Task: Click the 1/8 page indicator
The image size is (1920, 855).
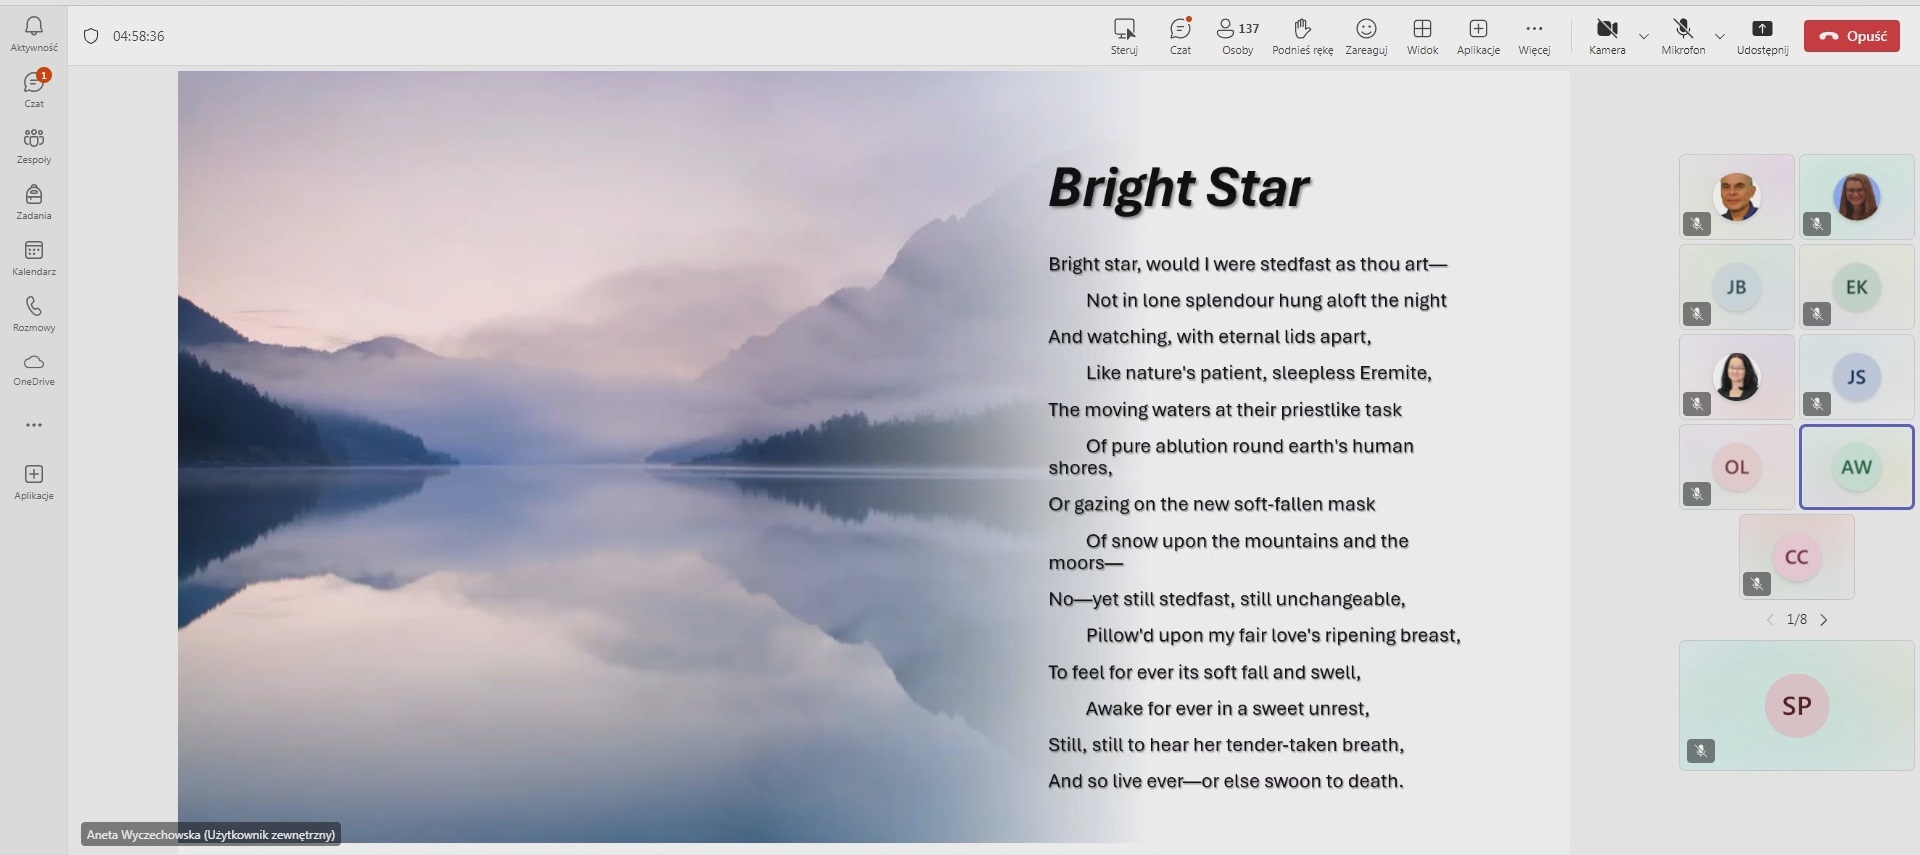Action: (1797, 620)
